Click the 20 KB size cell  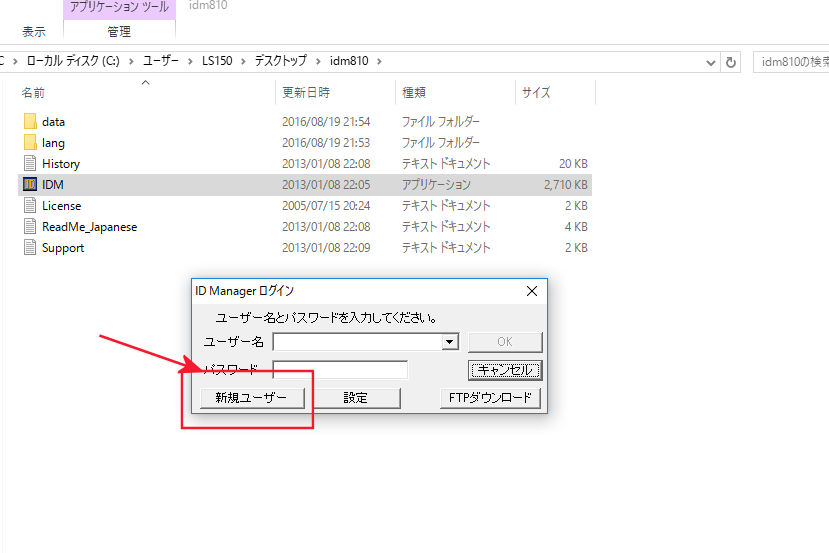[x=573, y=164]
